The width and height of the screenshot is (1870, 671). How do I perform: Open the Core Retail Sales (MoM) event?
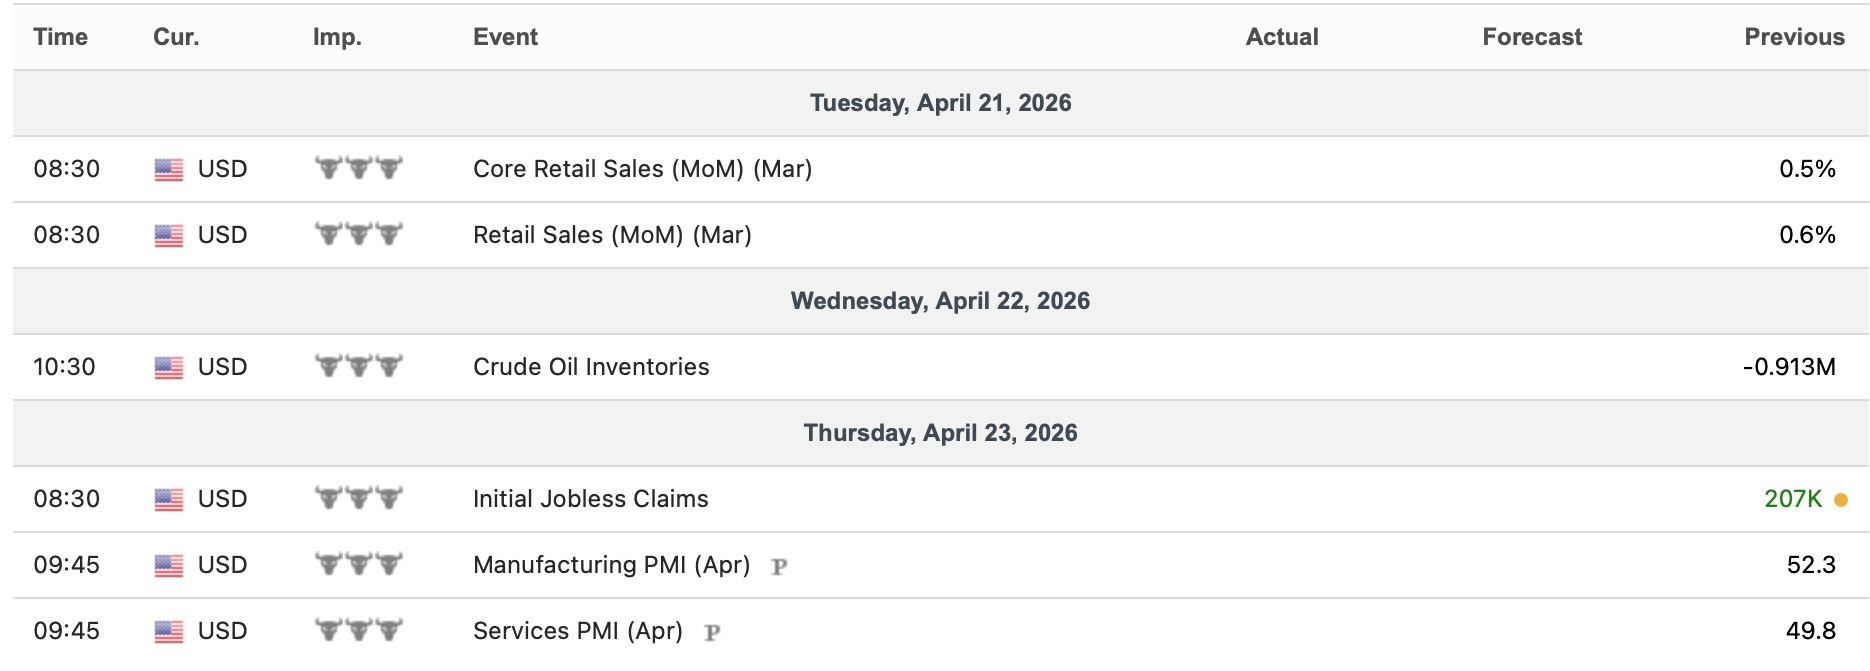pyautogui.click(x=642, y=169)
